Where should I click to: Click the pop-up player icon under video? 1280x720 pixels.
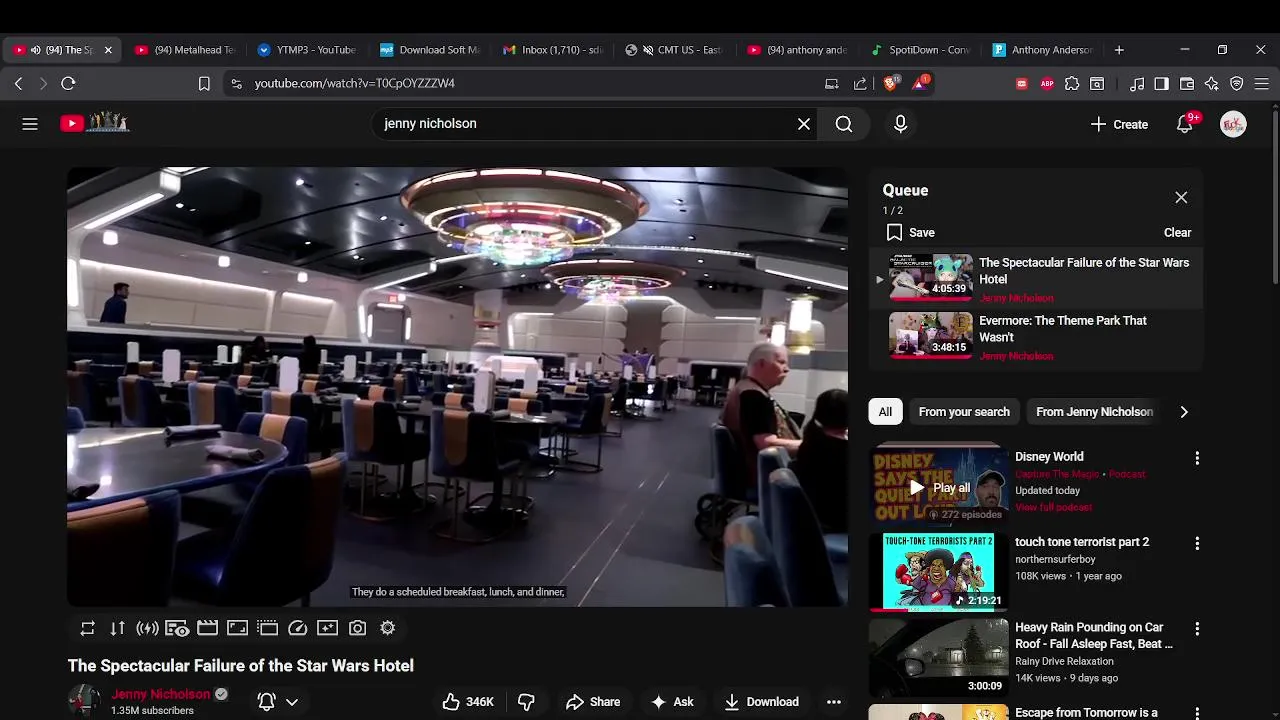tap(268, 628)
